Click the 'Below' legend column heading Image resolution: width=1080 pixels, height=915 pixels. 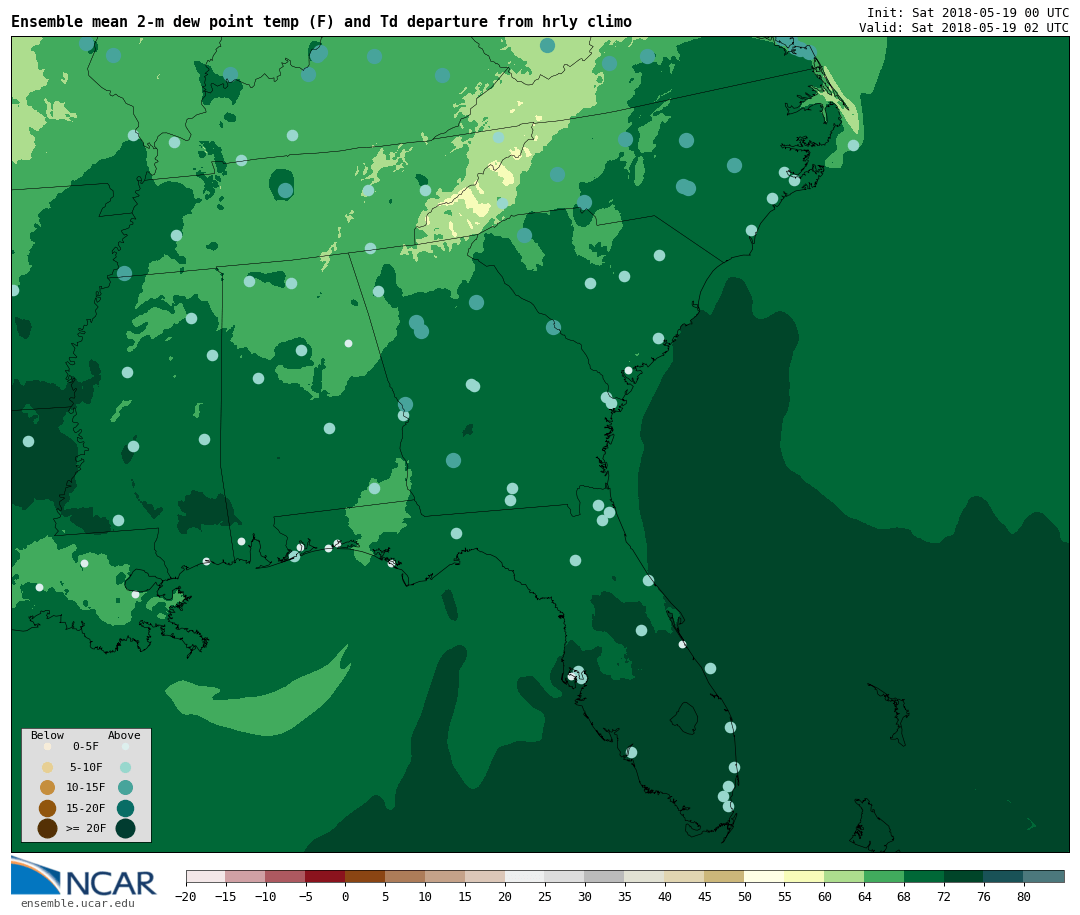click(48, 735)
